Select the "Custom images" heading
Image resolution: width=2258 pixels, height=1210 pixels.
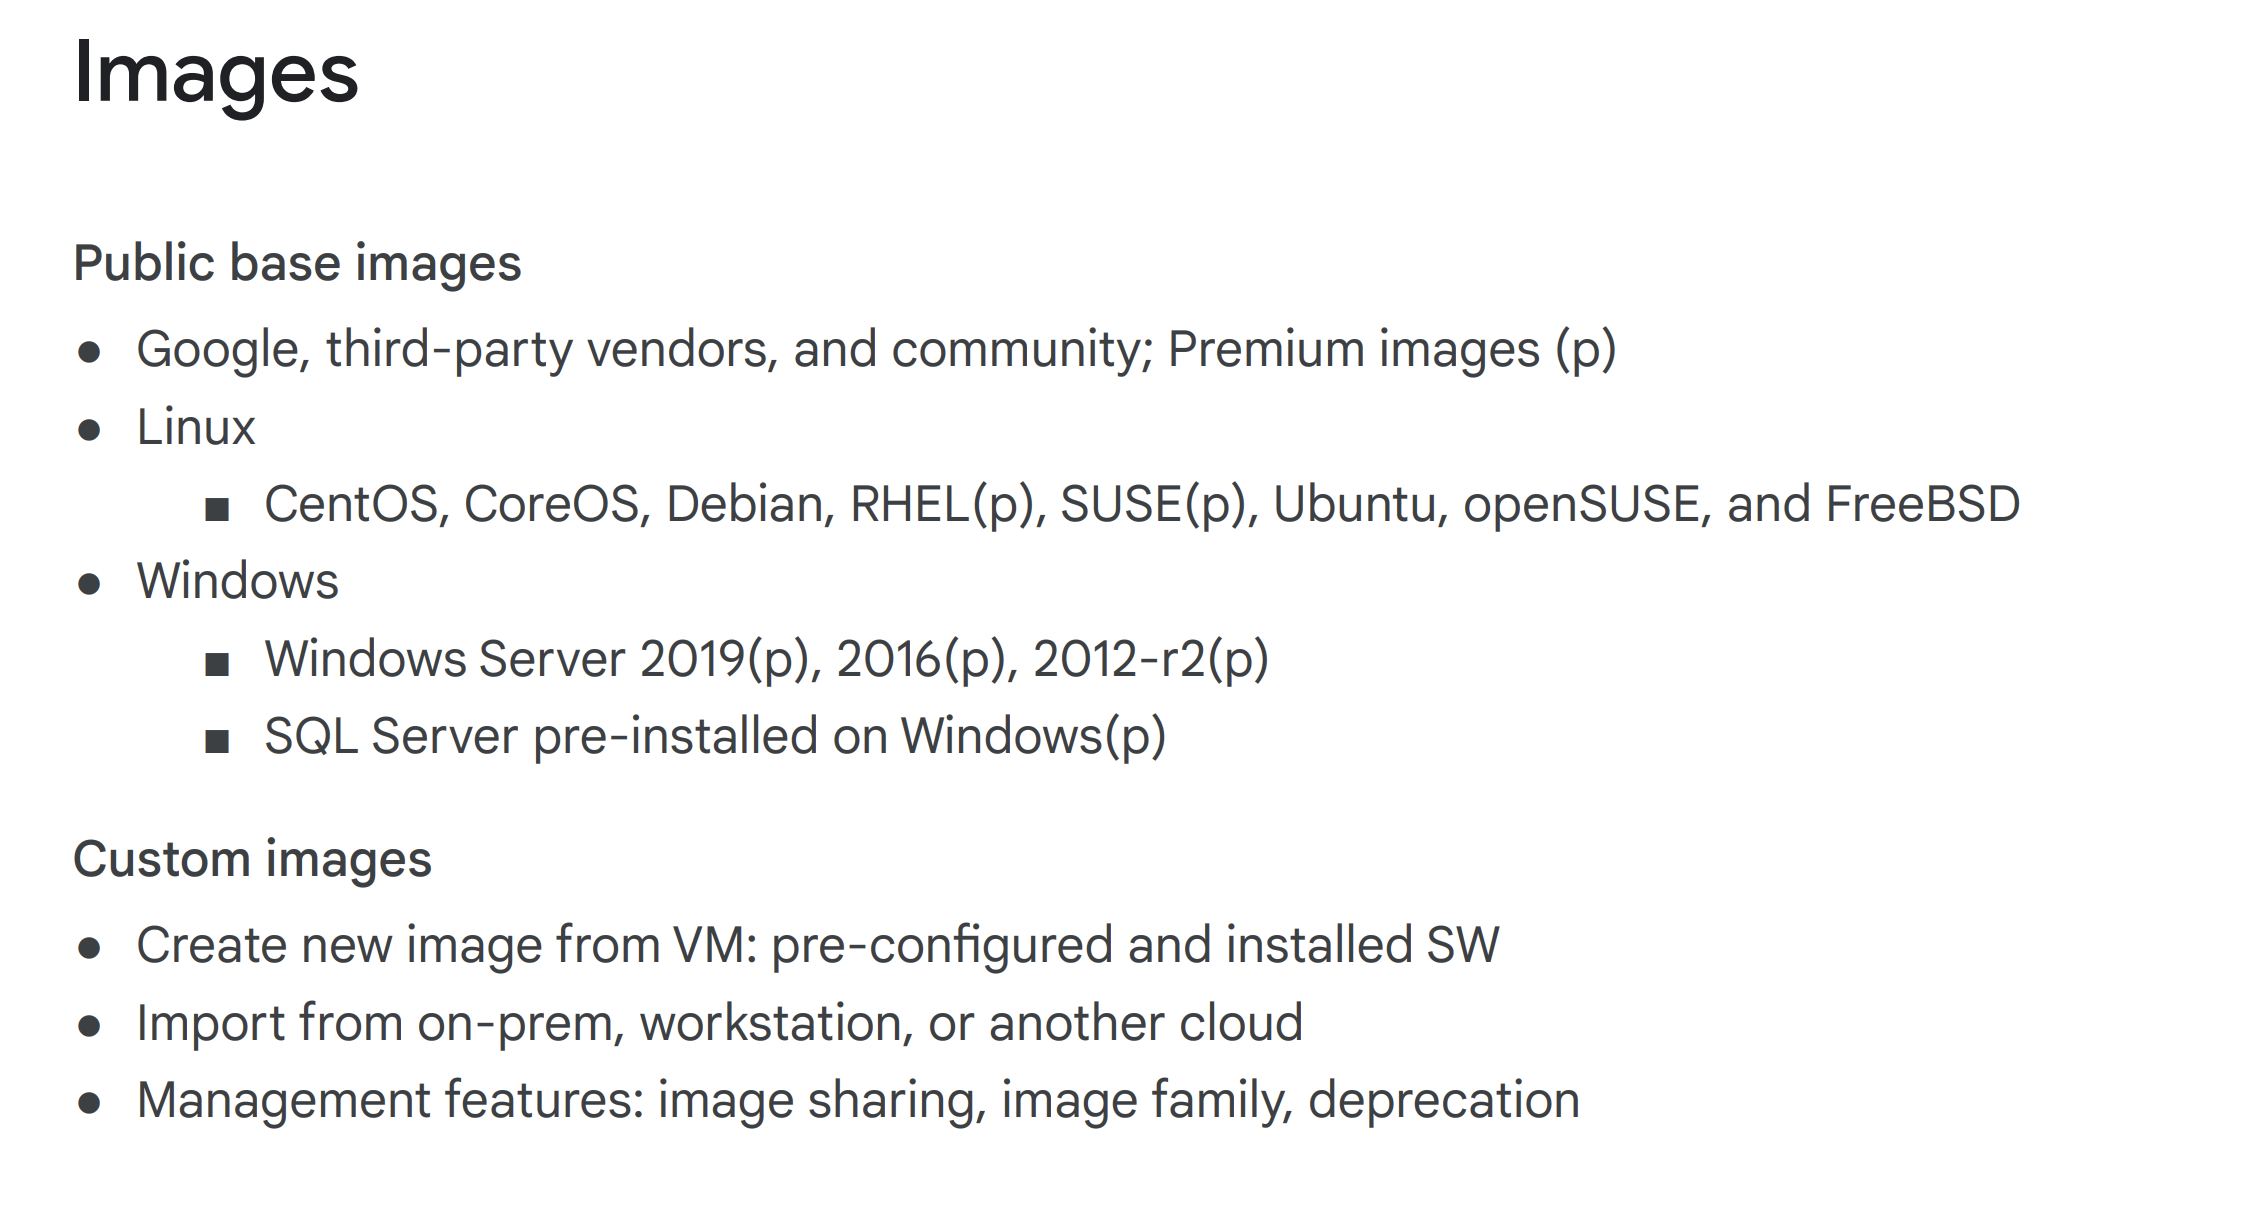point(252,859)
